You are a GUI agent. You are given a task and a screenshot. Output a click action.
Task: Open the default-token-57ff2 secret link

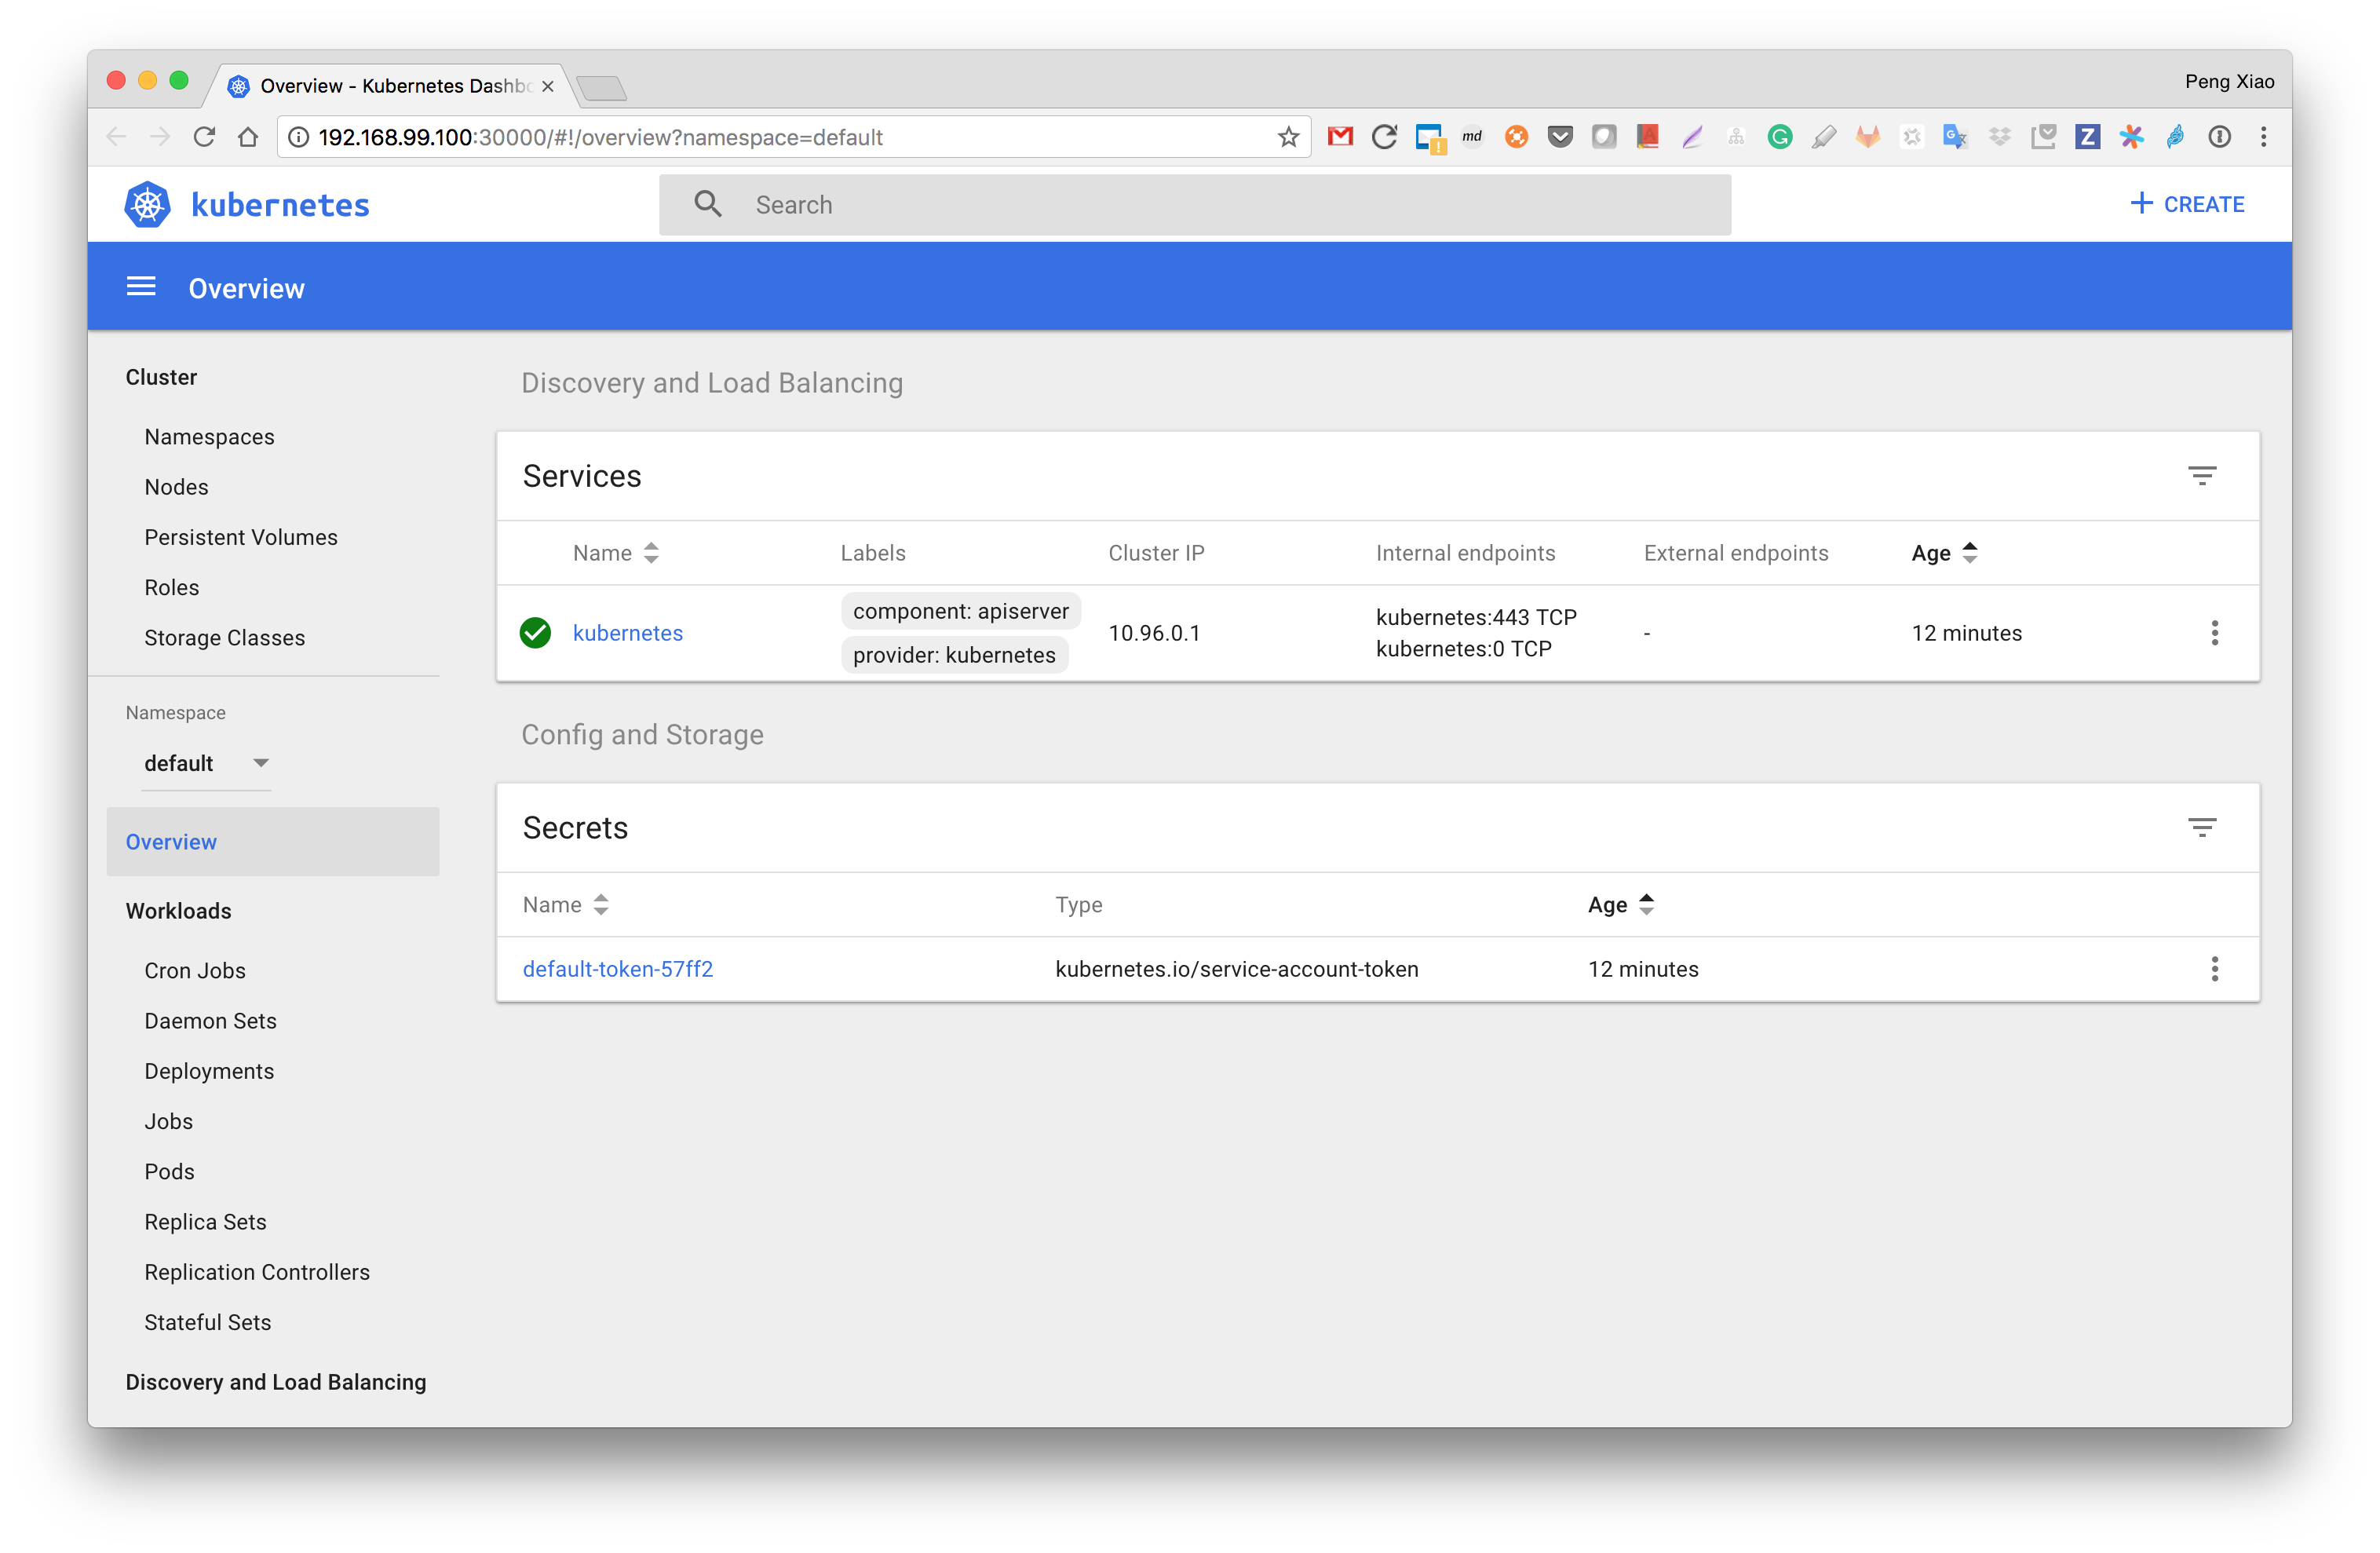617,969
